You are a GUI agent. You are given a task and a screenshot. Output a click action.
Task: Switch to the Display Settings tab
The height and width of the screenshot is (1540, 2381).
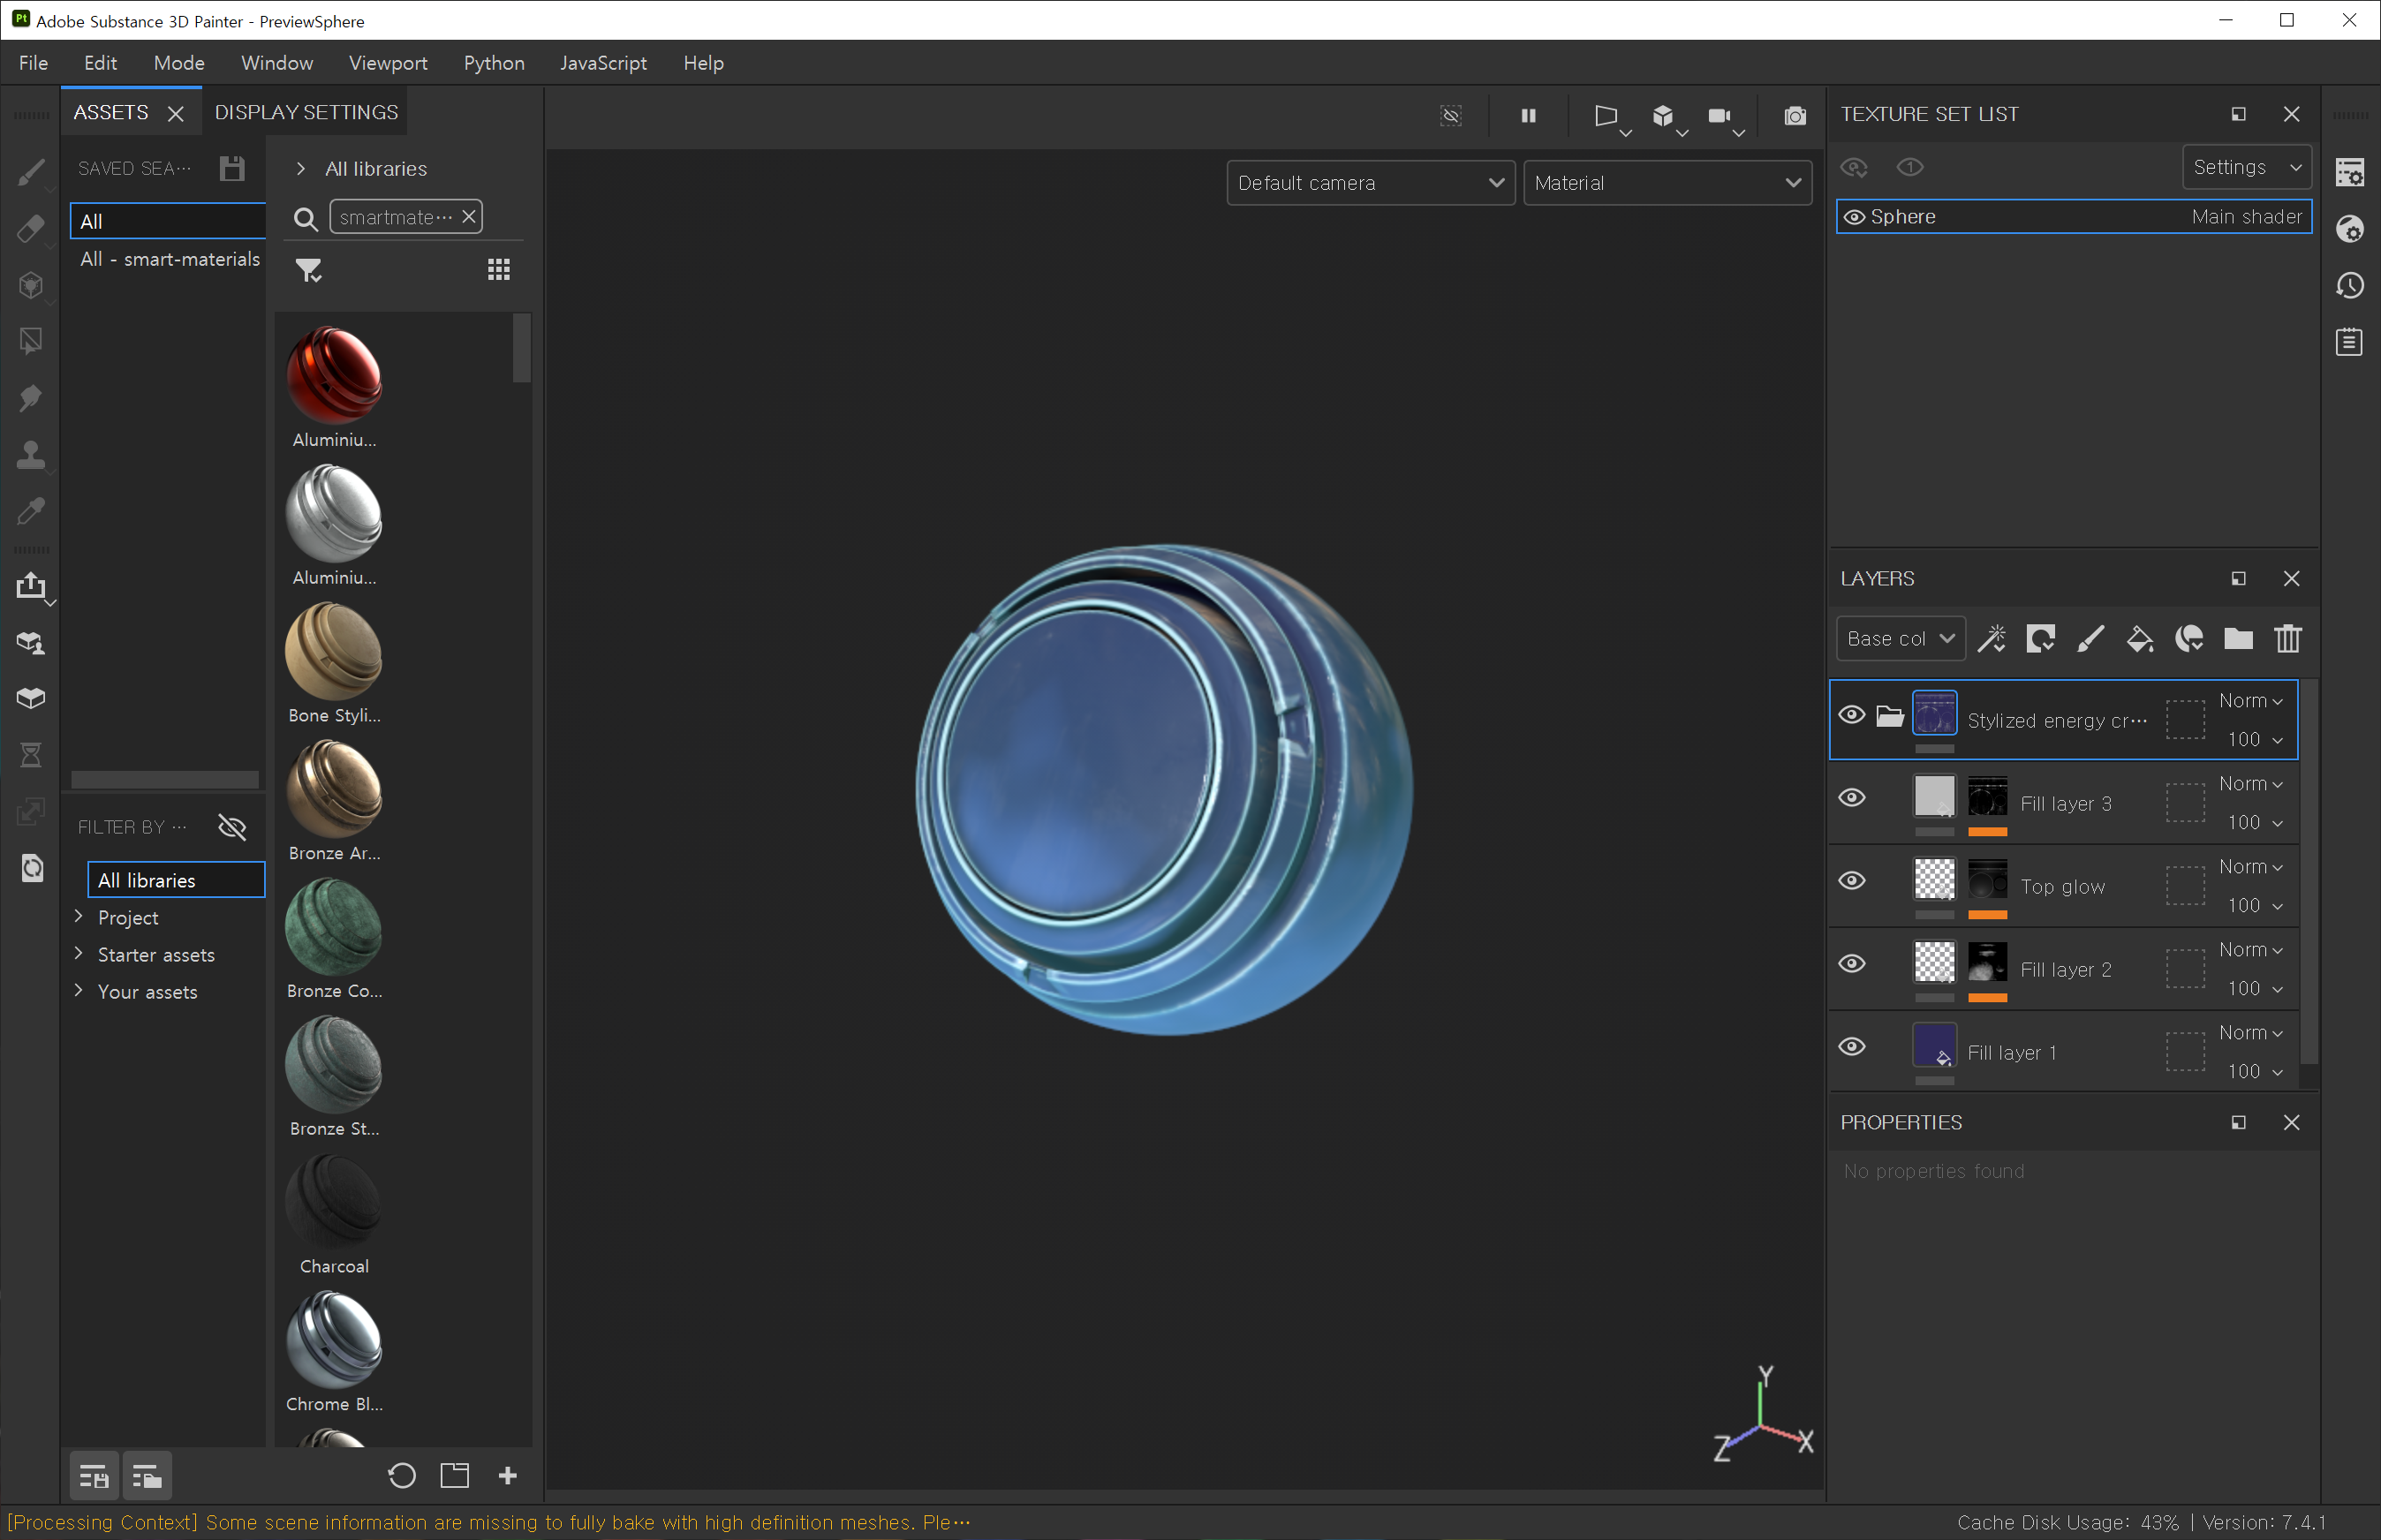(306, 112)
